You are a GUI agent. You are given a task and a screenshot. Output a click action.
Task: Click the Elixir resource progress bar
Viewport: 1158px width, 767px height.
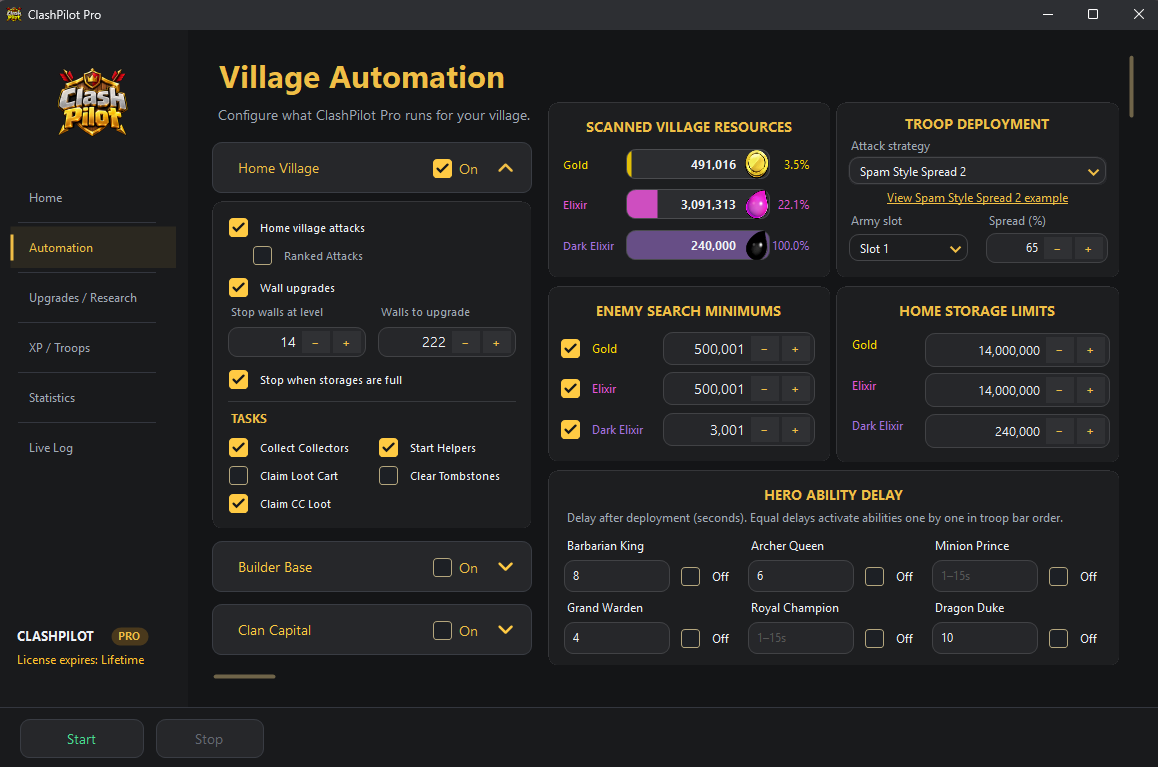[x=698, y=204]
